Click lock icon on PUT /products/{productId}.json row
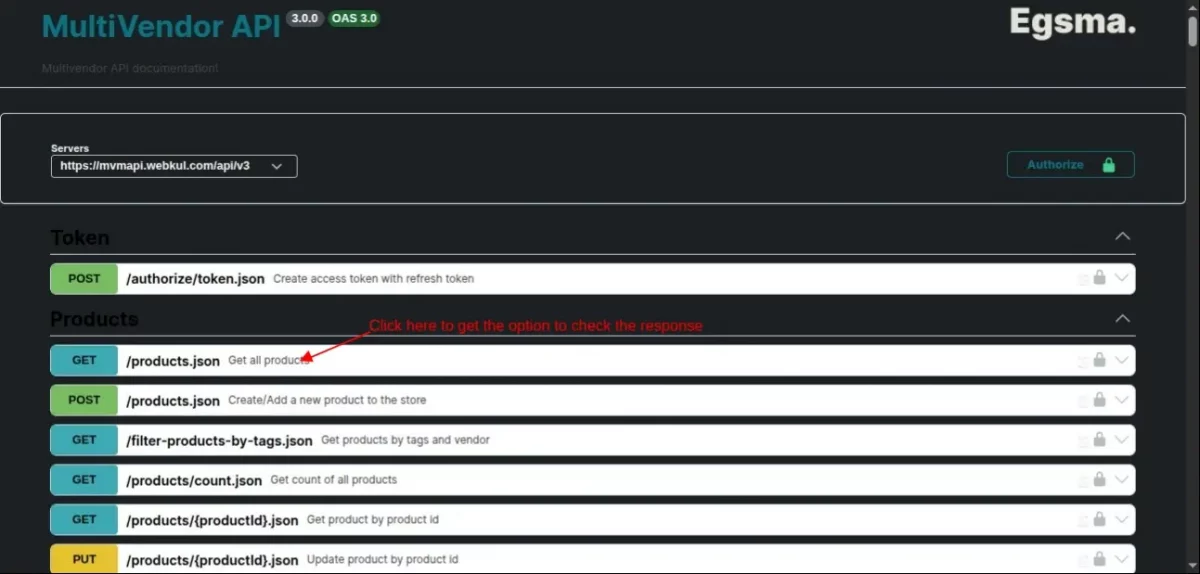This screenshot has width=1200, height=574. tap(1099, 559)
